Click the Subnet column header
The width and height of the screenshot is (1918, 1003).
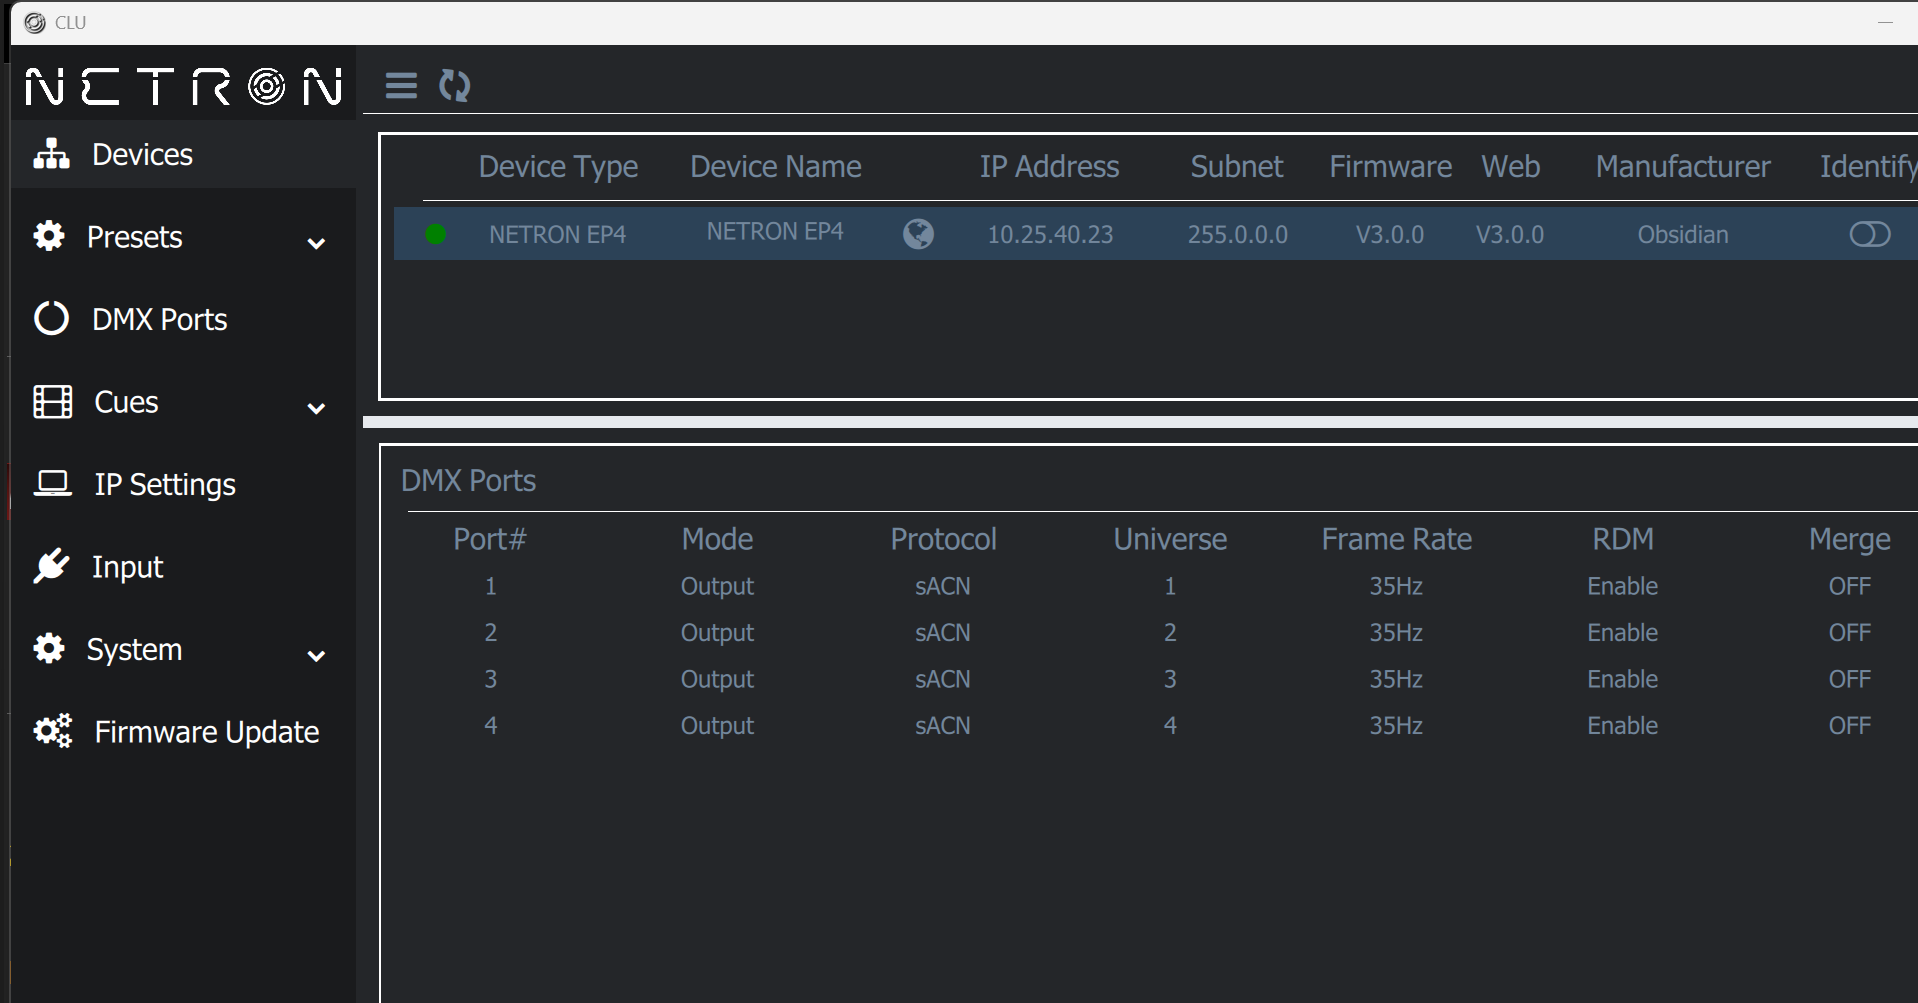tap(1237, 166)
